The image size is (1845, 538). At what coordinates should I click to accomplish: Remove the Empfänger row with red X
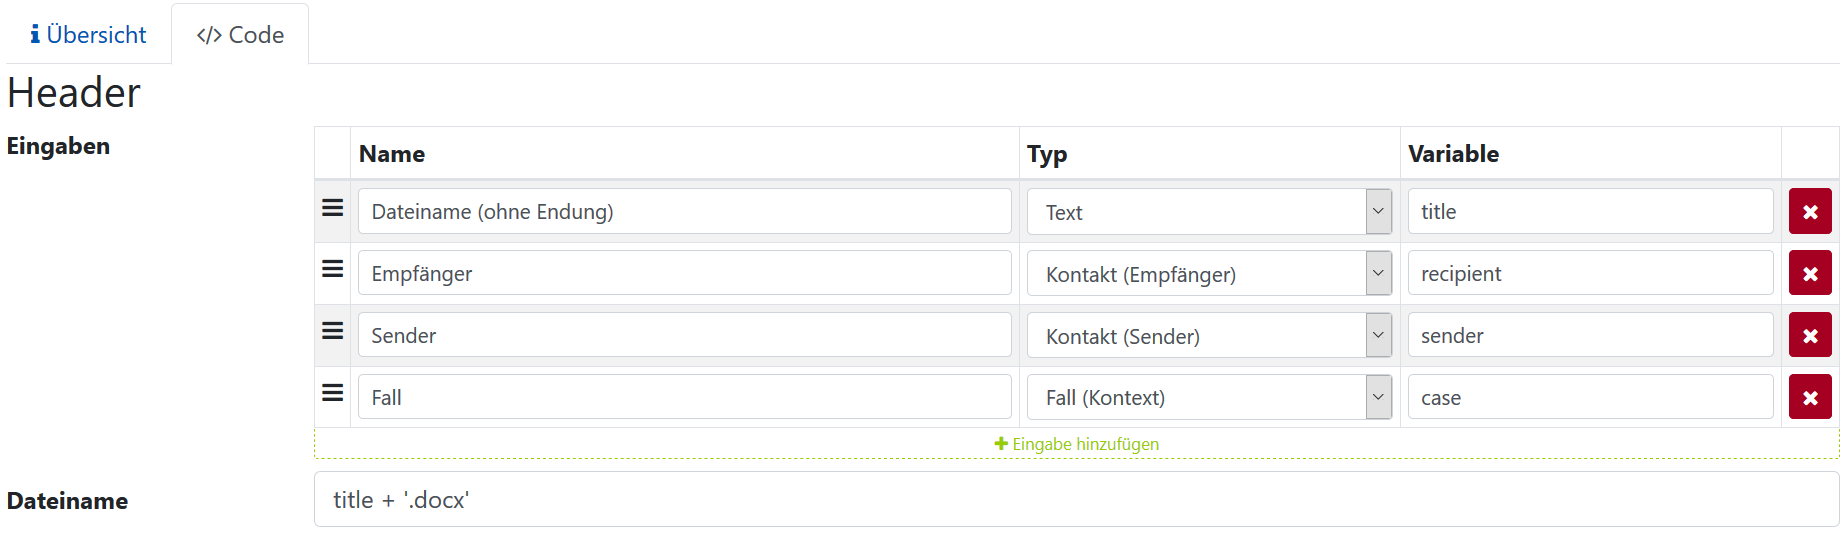(x=1810, y=273)
